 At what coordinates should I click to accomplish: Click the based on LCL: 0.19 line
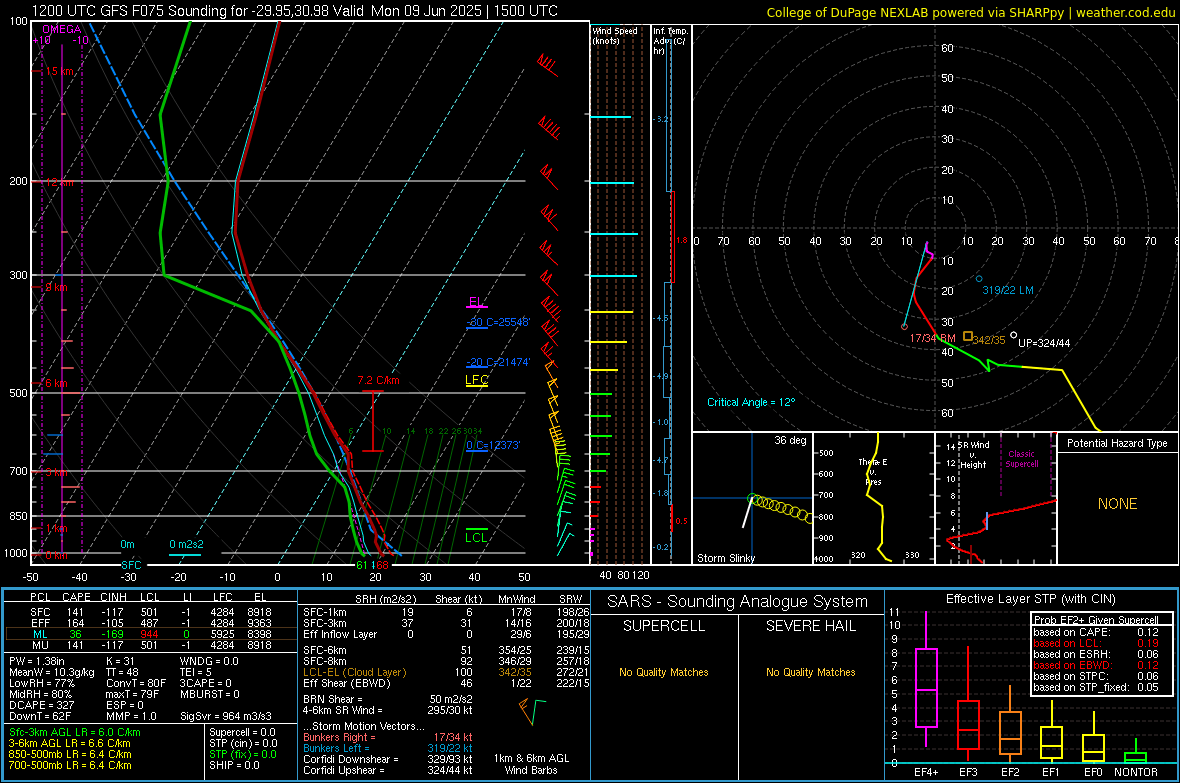tap(1096, 643)
